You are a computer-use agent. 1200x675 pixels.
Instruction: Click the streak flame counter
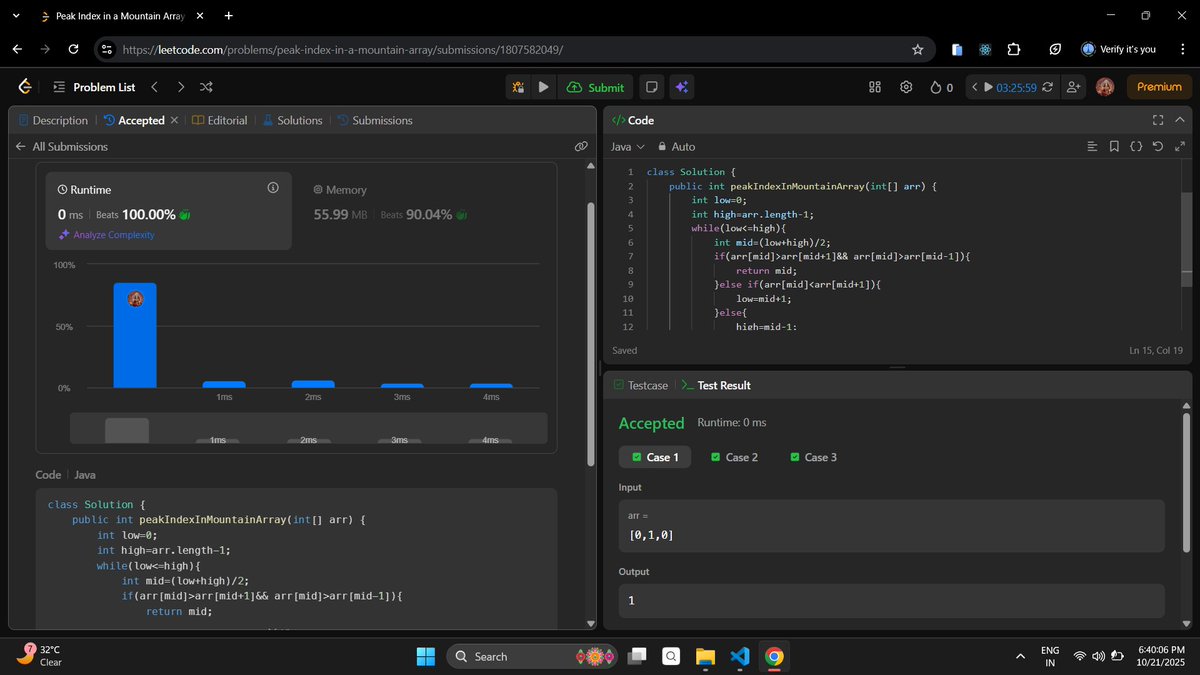941,87
